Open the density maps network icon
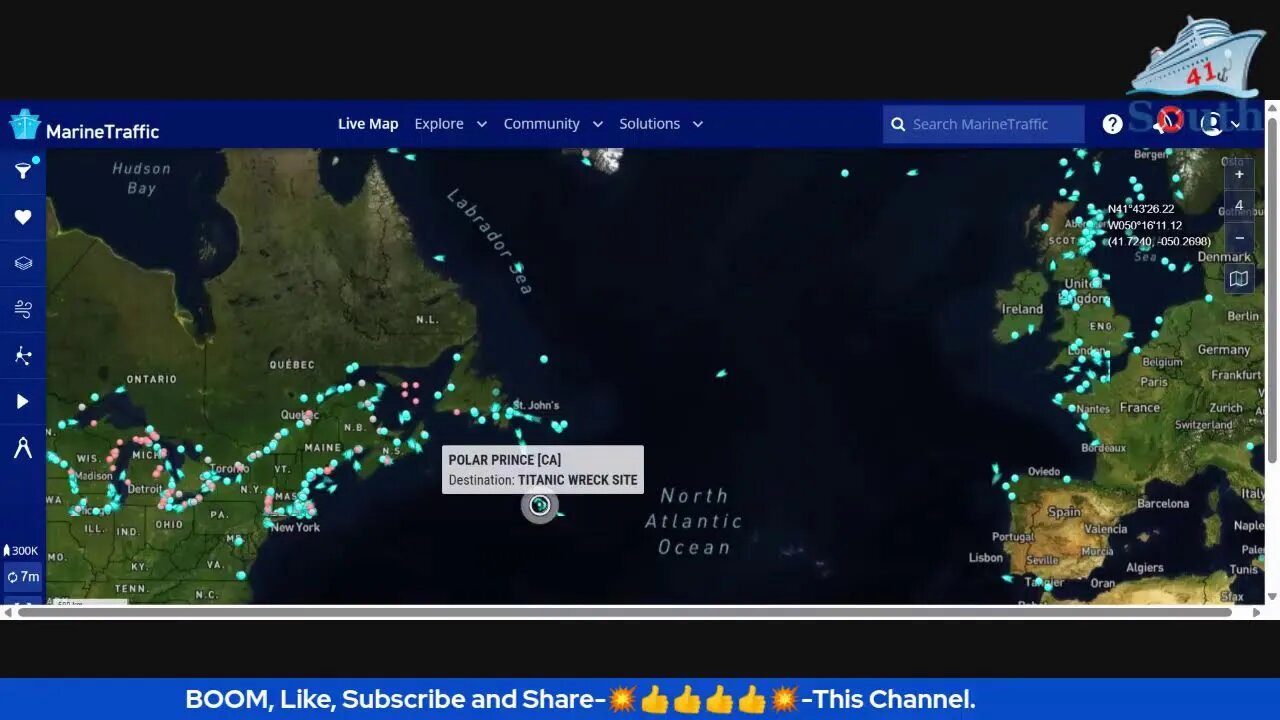 pos(22,355)
